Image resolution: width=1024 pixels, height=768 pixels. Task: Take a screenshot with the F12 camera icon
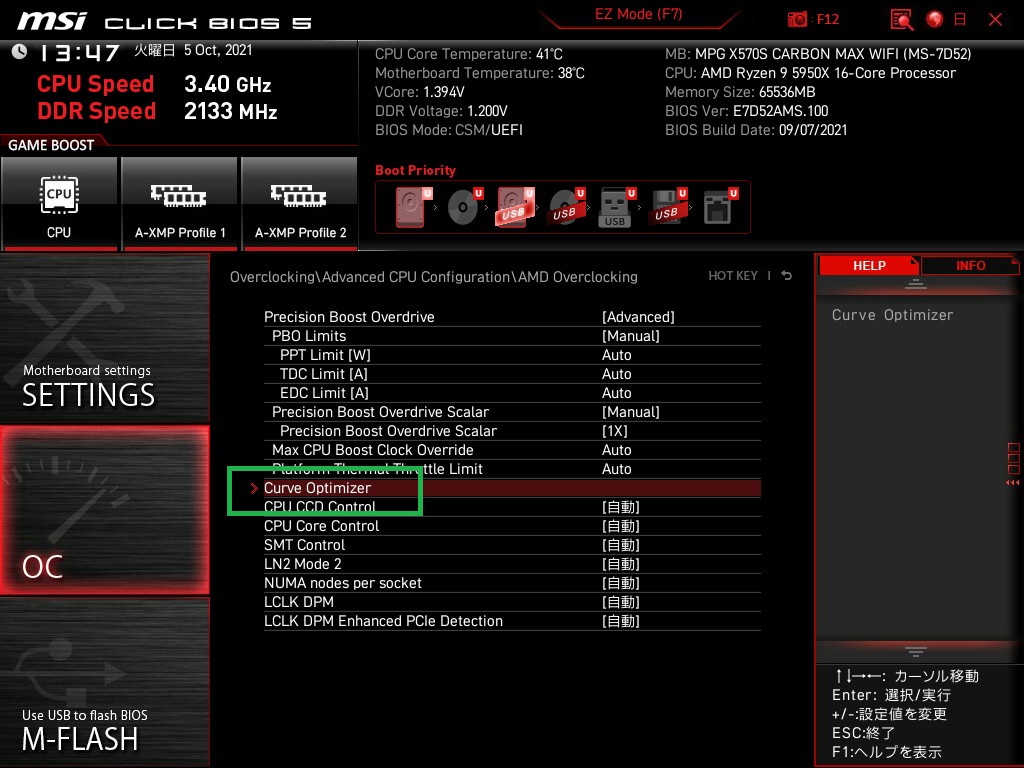(x=797, y=20)
